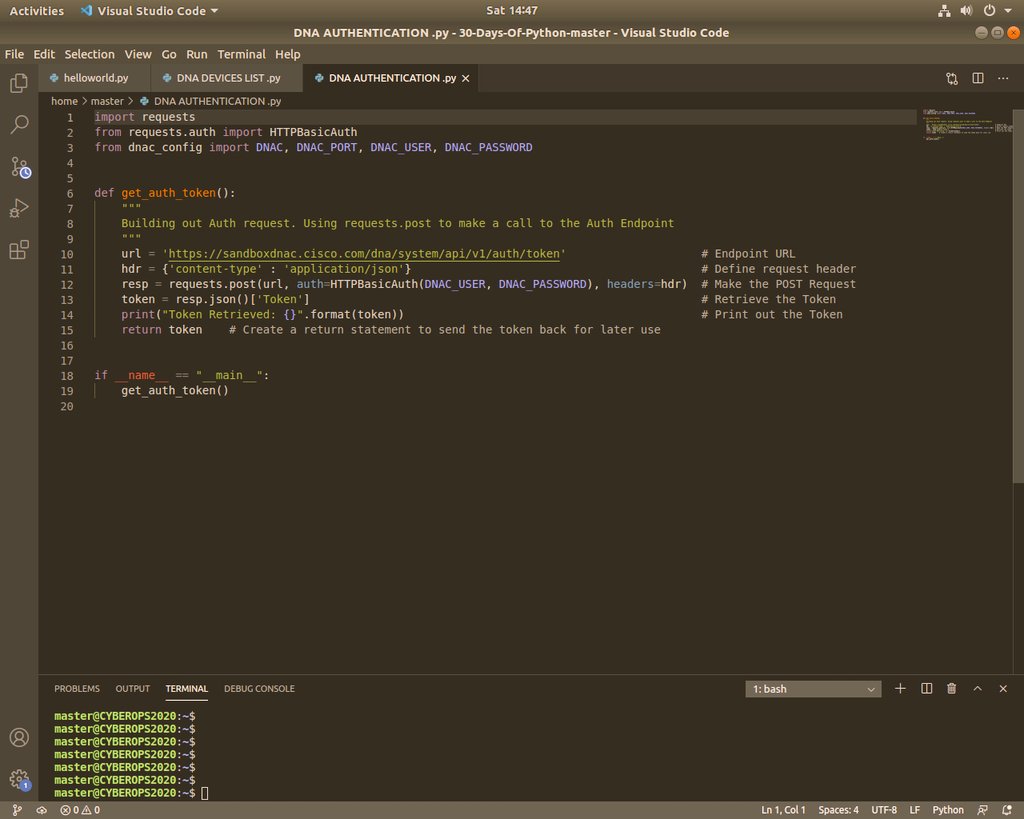Select the TERMINAL panel tab
Viewport: 1024px width, 819px height.
187,688
